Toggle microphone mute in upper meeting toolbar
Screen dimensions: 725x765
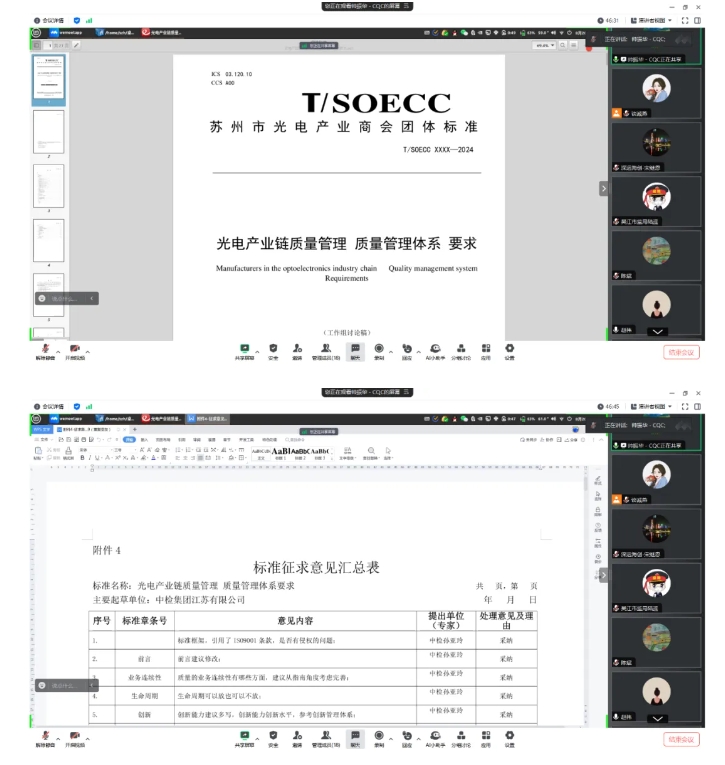45,348
